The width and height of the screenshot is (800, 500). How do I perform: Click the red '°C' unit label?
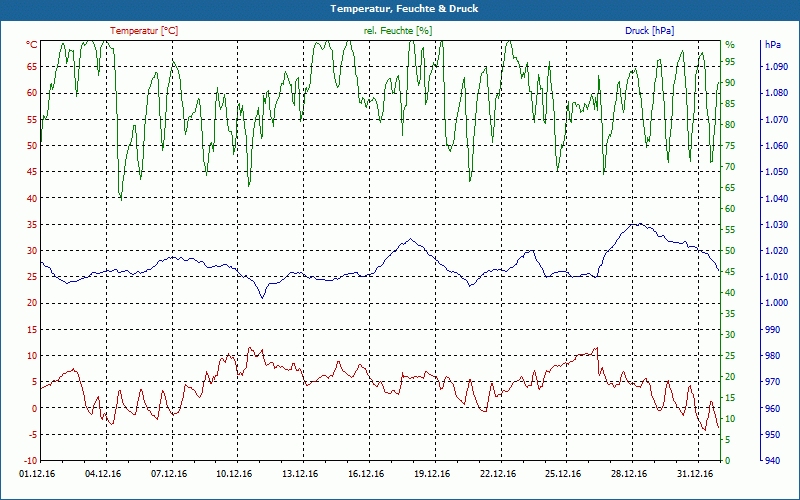click(x=32, y=45)
